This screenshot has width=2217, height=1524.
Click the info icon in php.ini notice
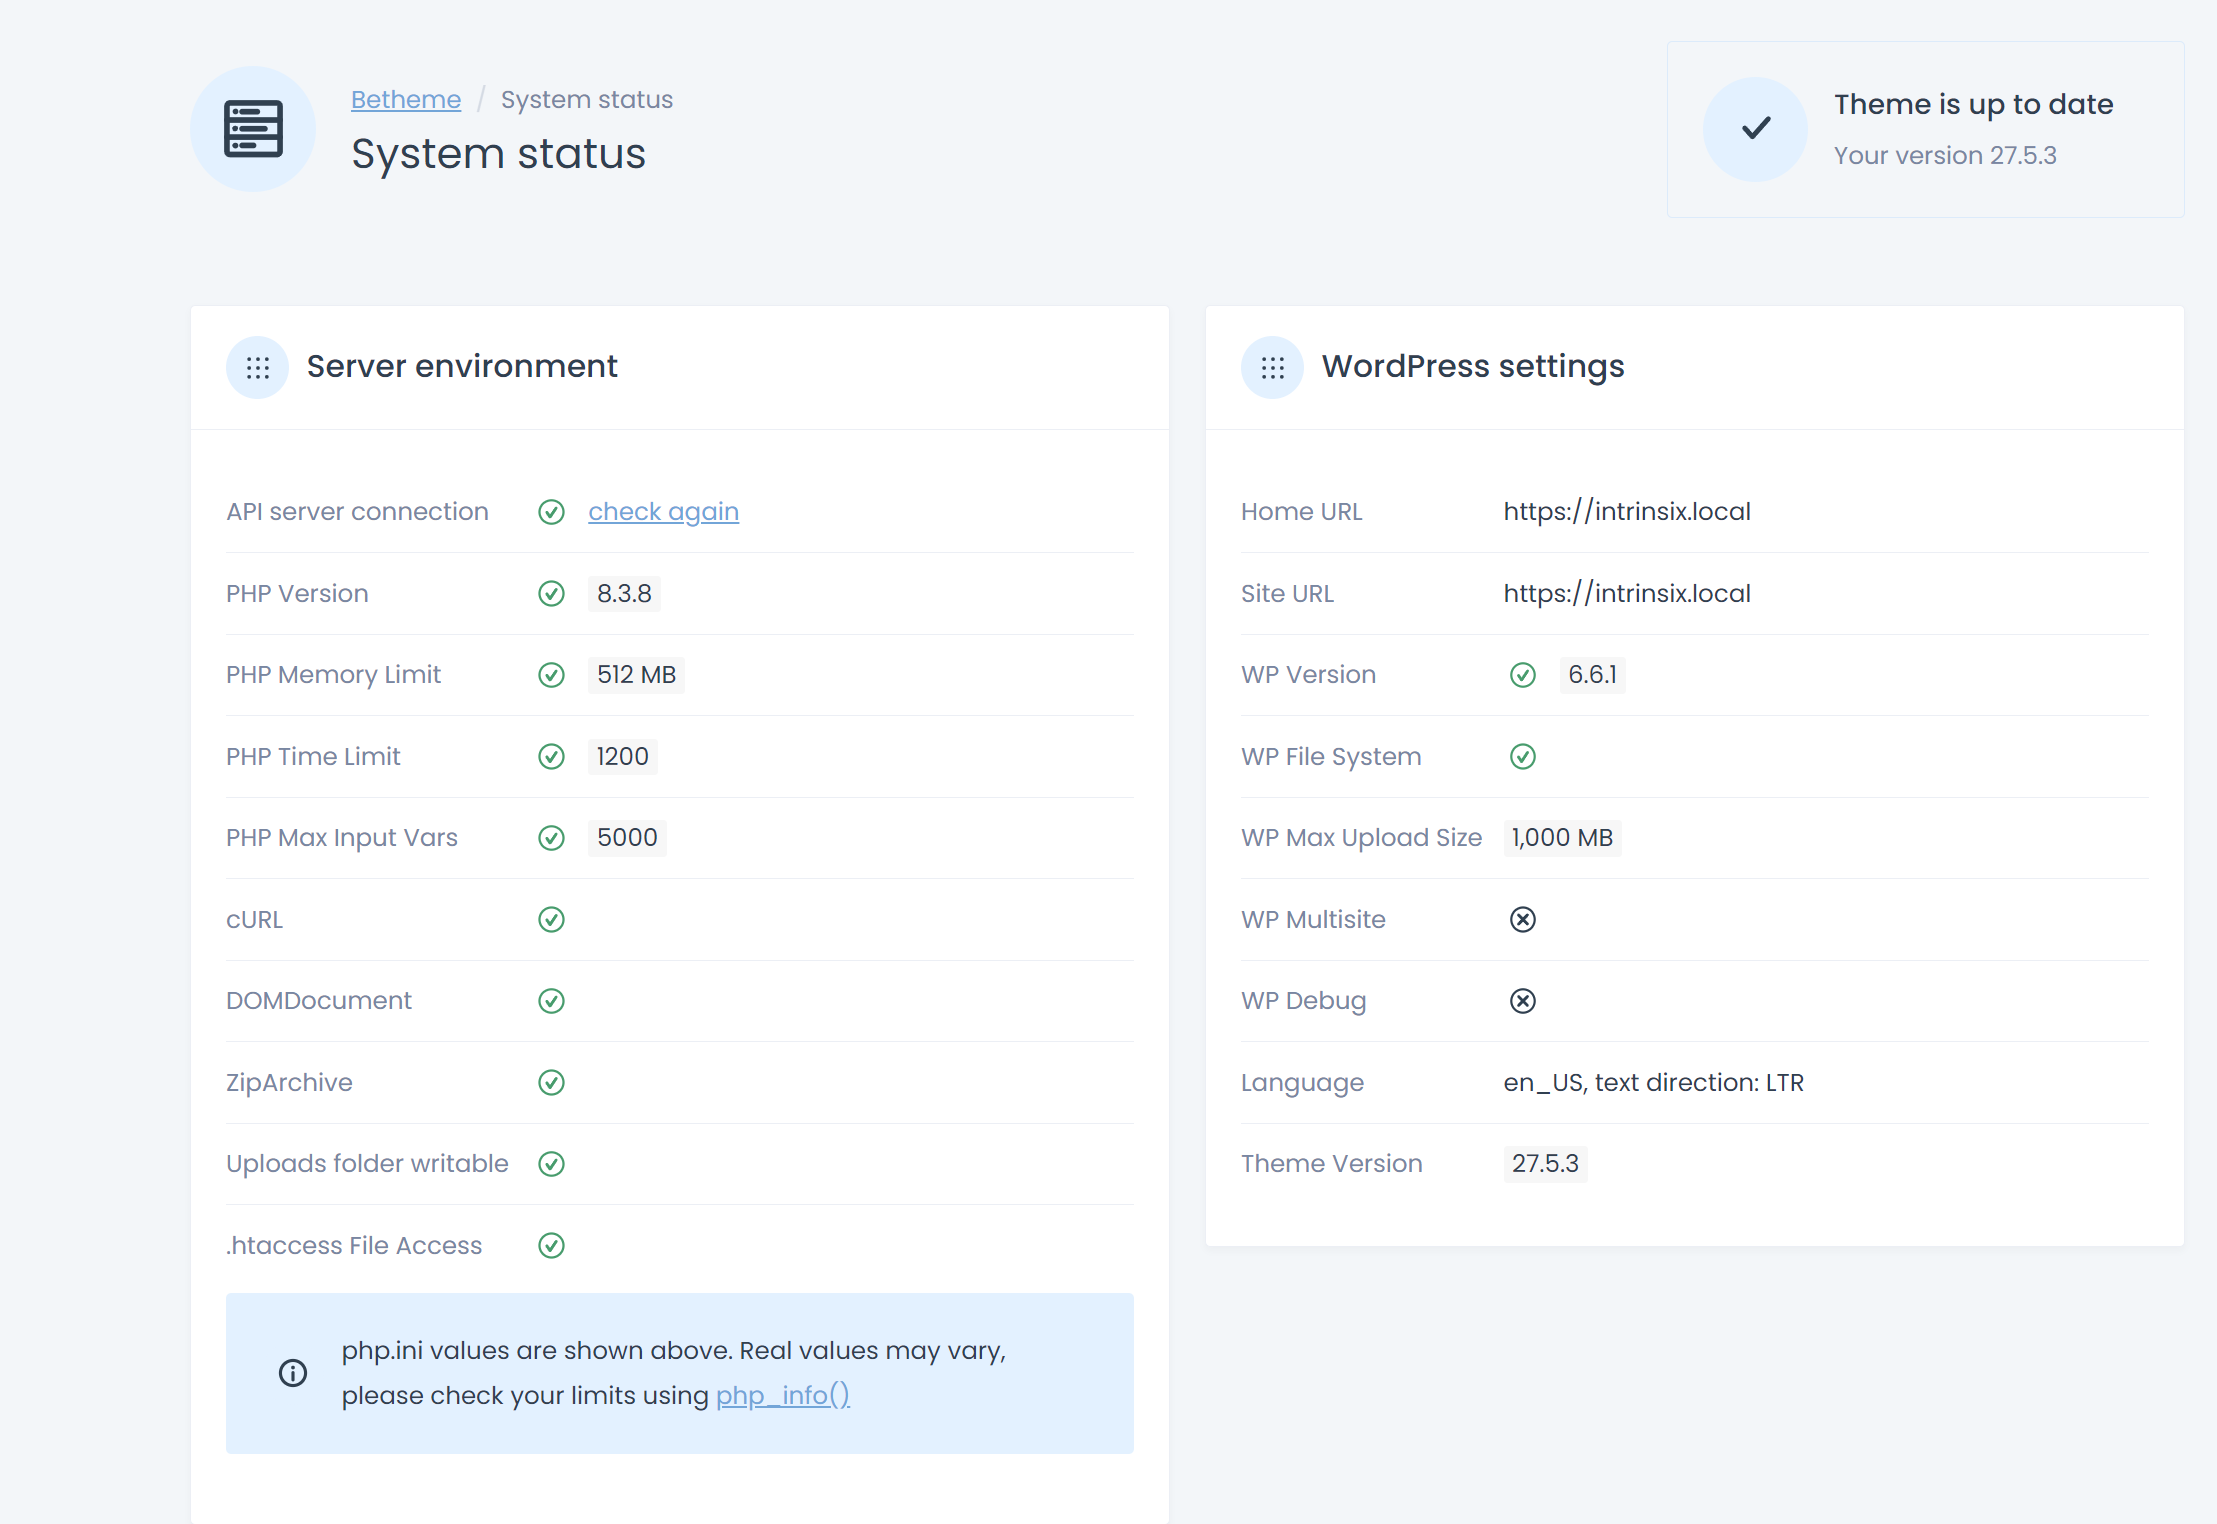click(x=293, y=1373)
